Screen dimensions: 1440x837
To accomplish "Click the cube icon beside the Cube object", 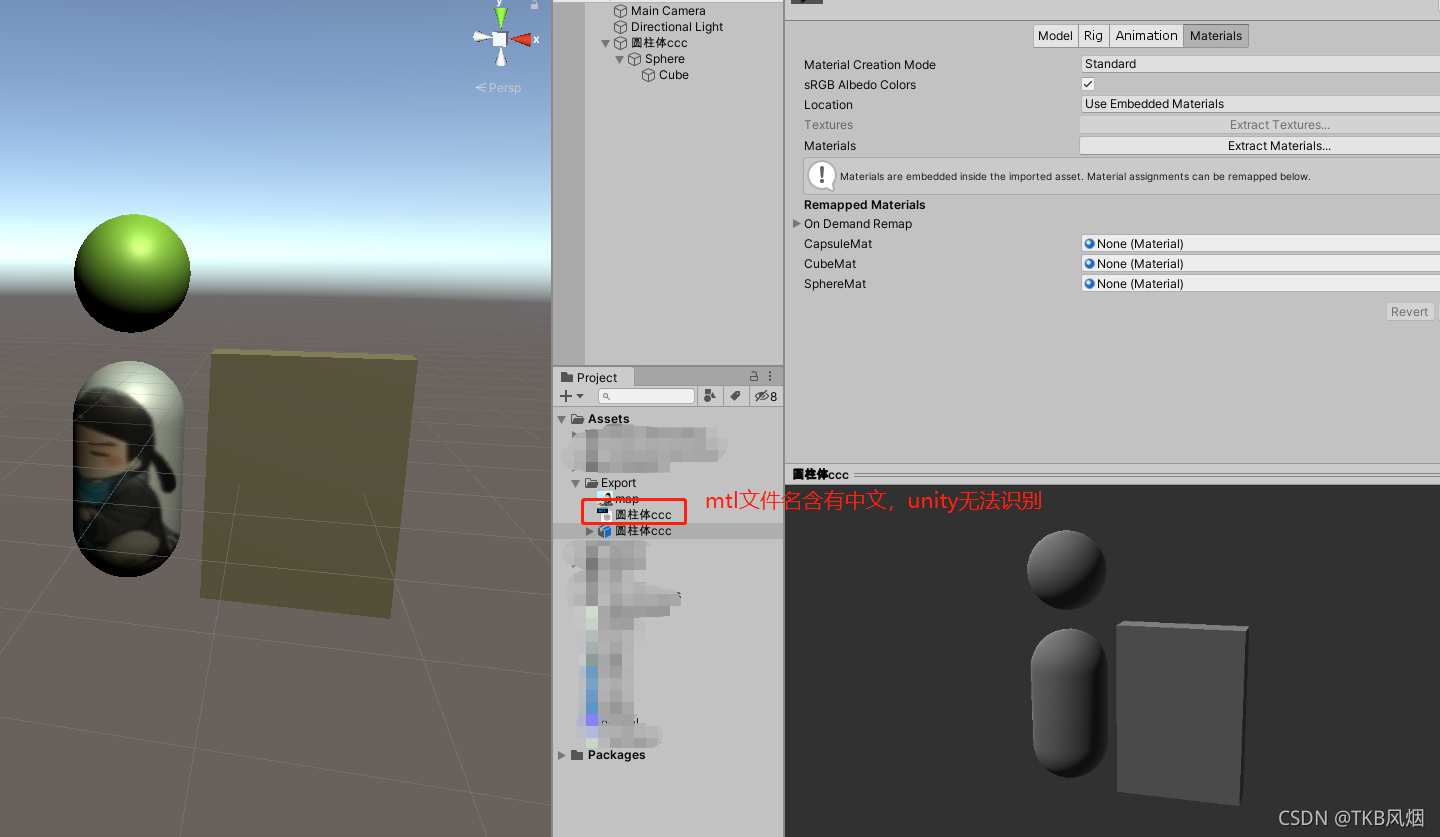I will pos(649,75).
